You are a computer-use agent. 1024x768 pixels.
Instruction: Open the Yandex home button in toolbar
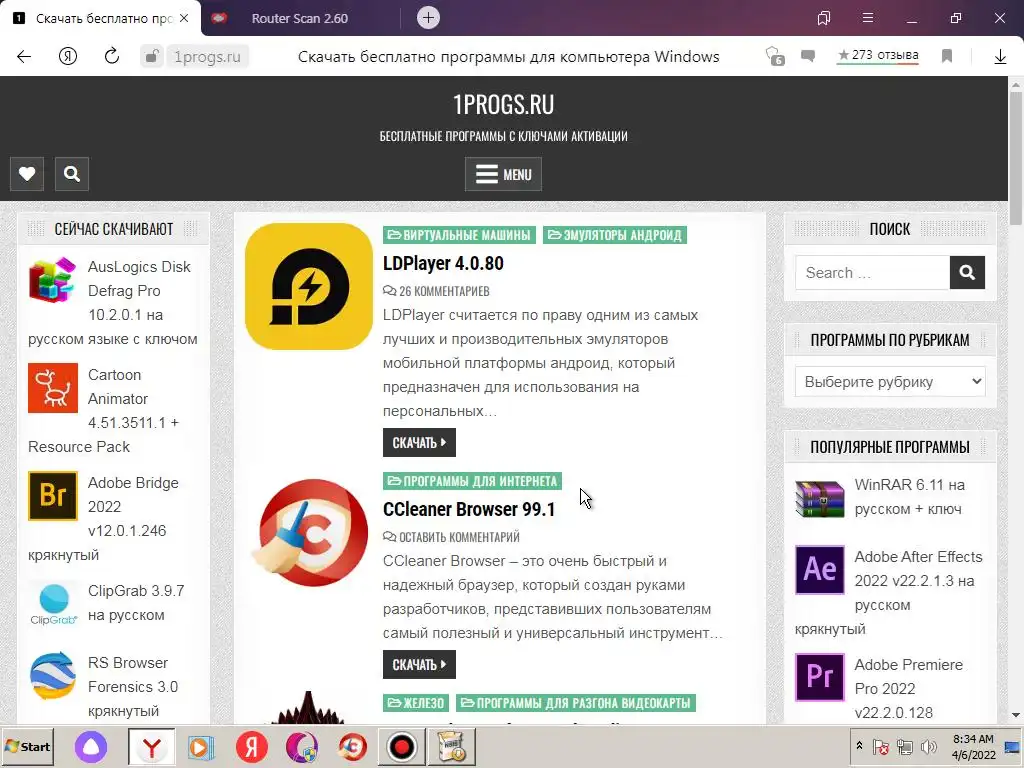point(68,57)
